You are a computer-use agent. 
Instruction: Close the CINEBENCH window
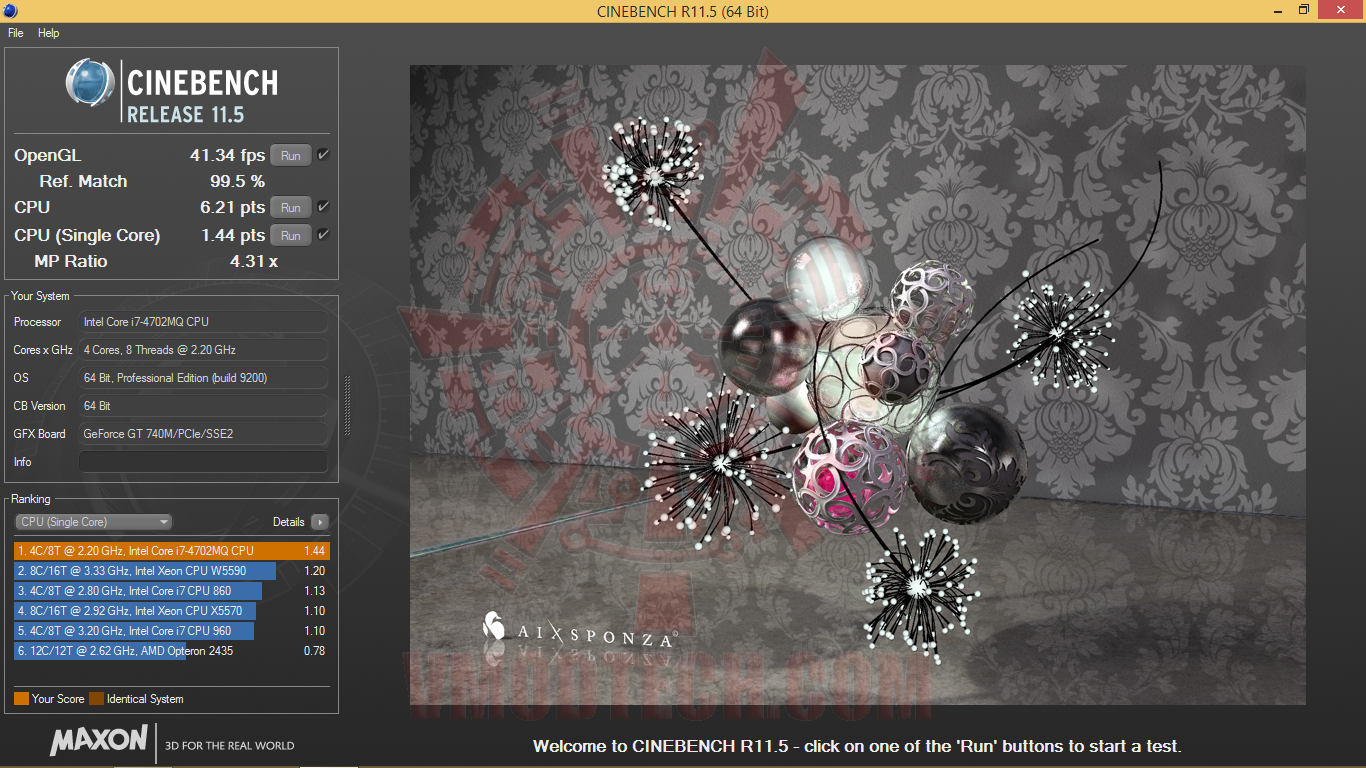point(1342,10)
